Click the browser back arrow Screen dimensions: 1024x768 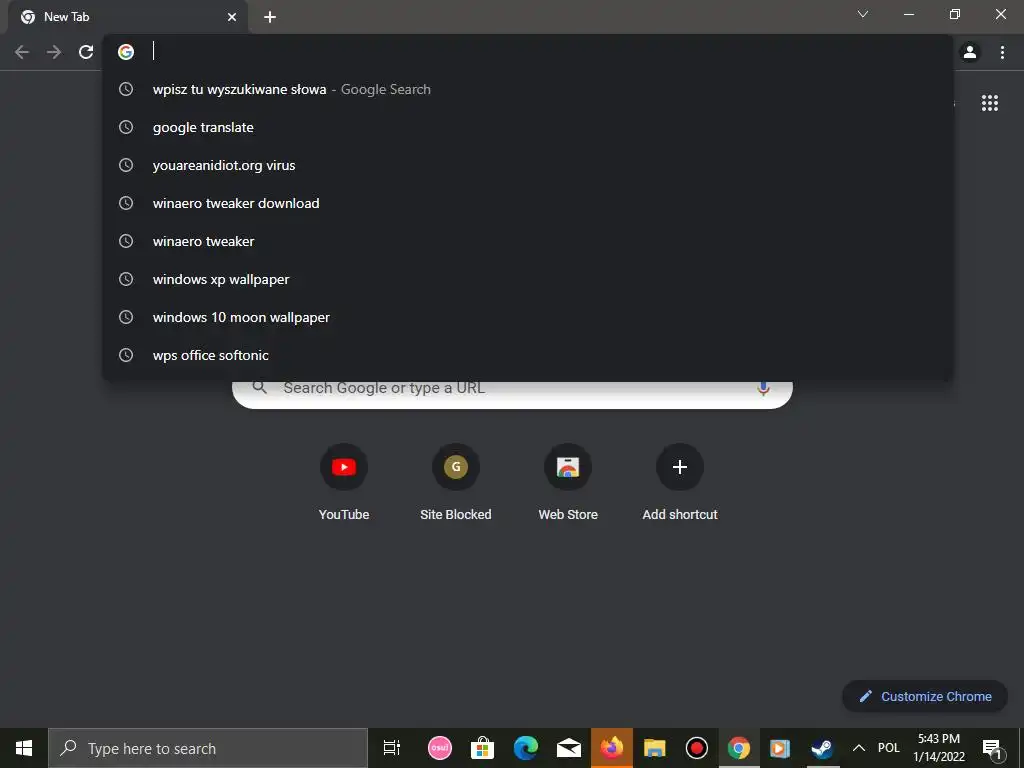[x=22, y=52]
